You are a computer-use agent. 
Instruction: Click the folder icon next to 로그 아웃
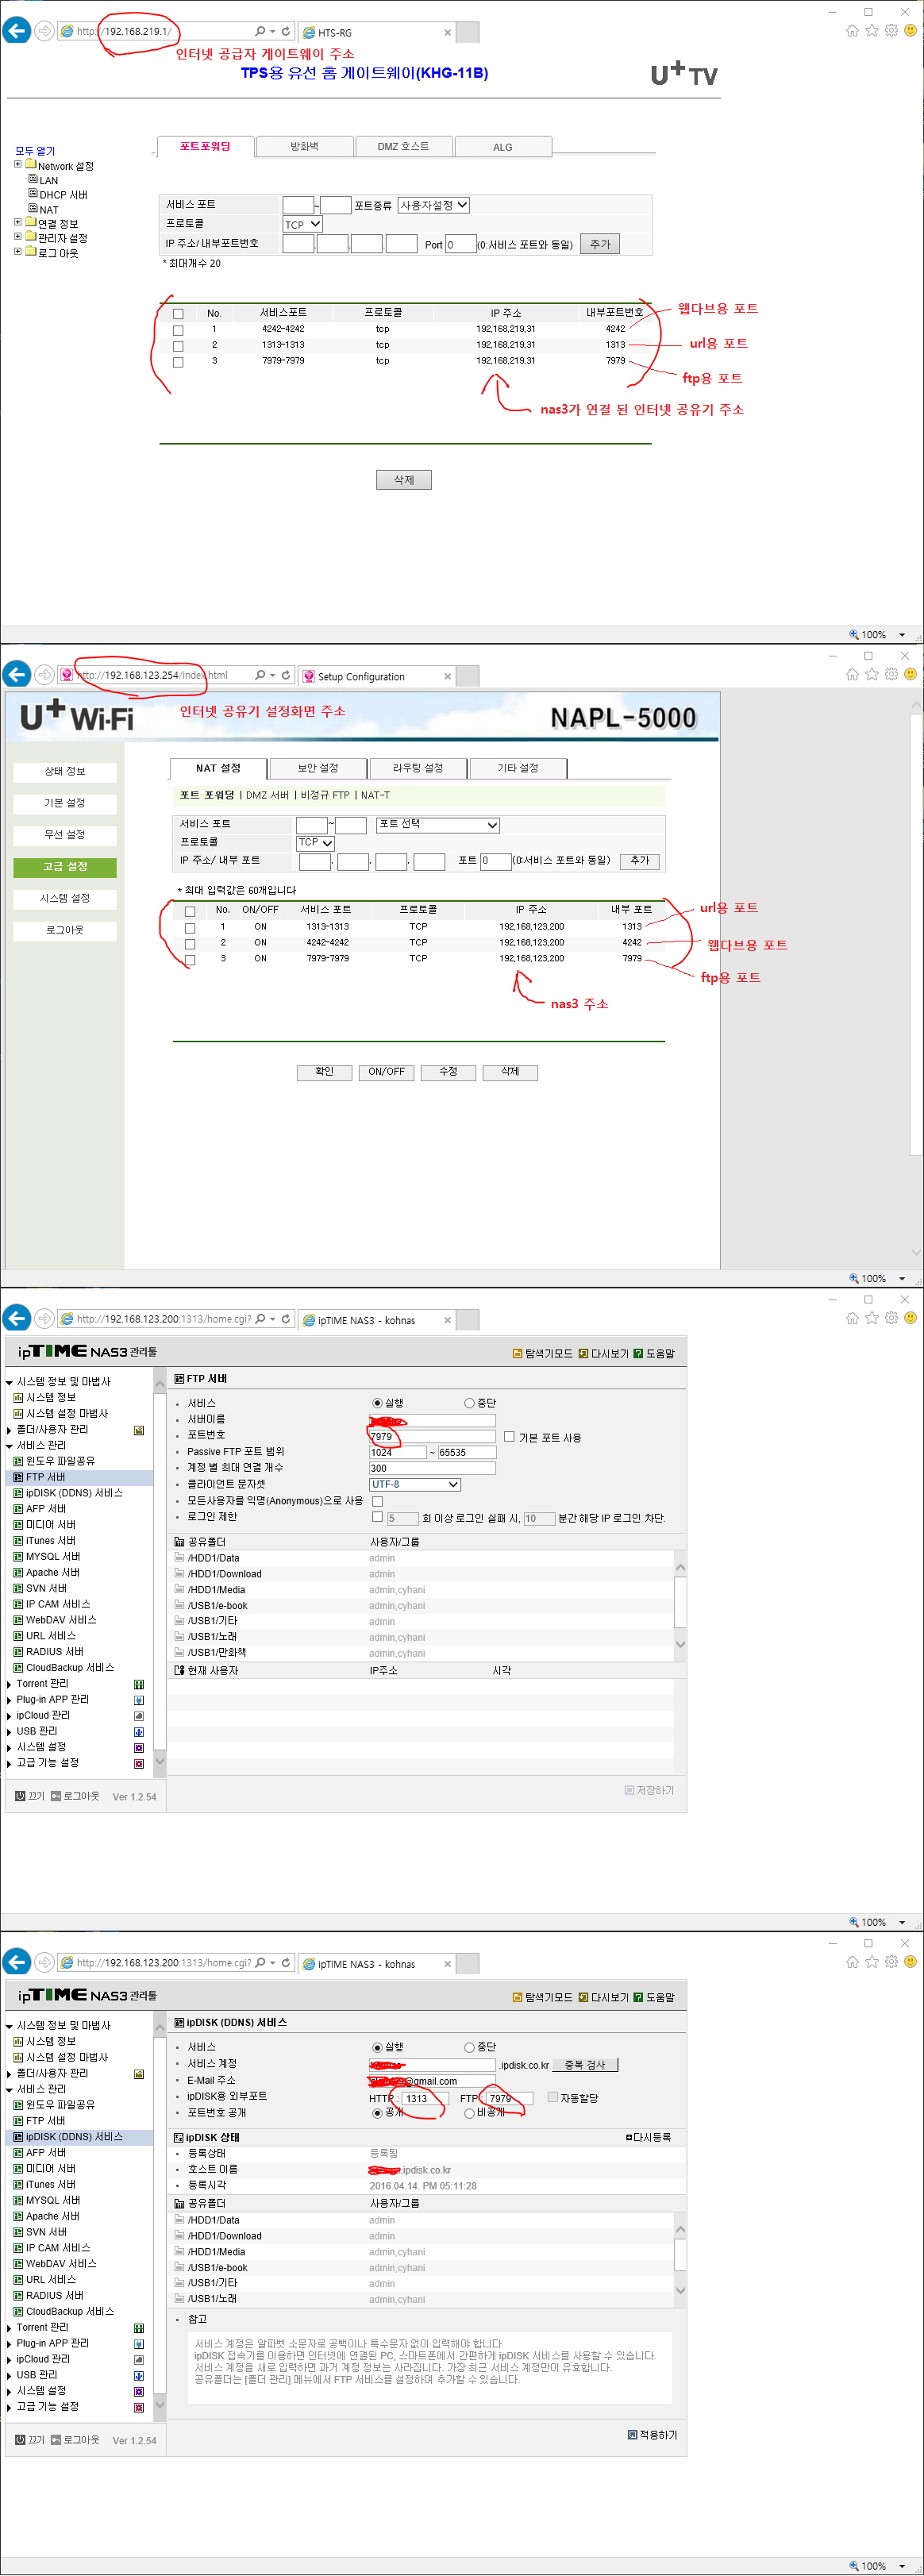[30, 252]
